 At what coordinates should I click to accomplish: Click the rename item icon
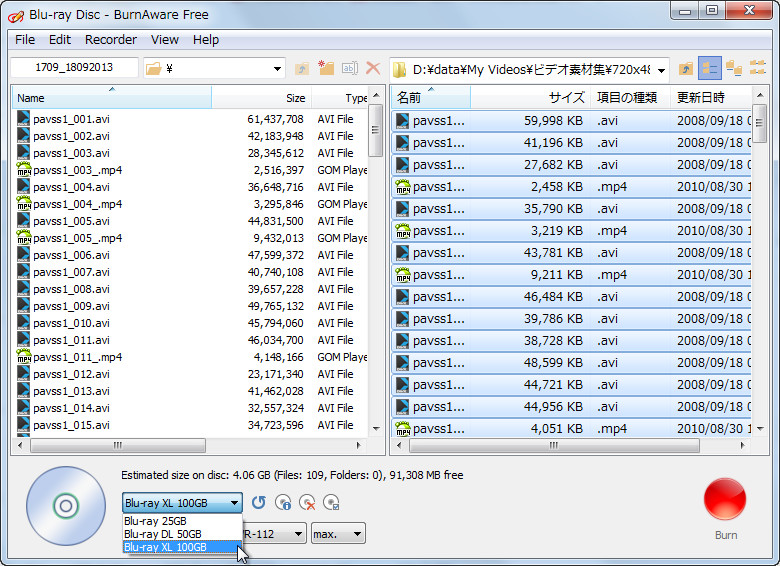pyautogui.click(x=350, y=68)
